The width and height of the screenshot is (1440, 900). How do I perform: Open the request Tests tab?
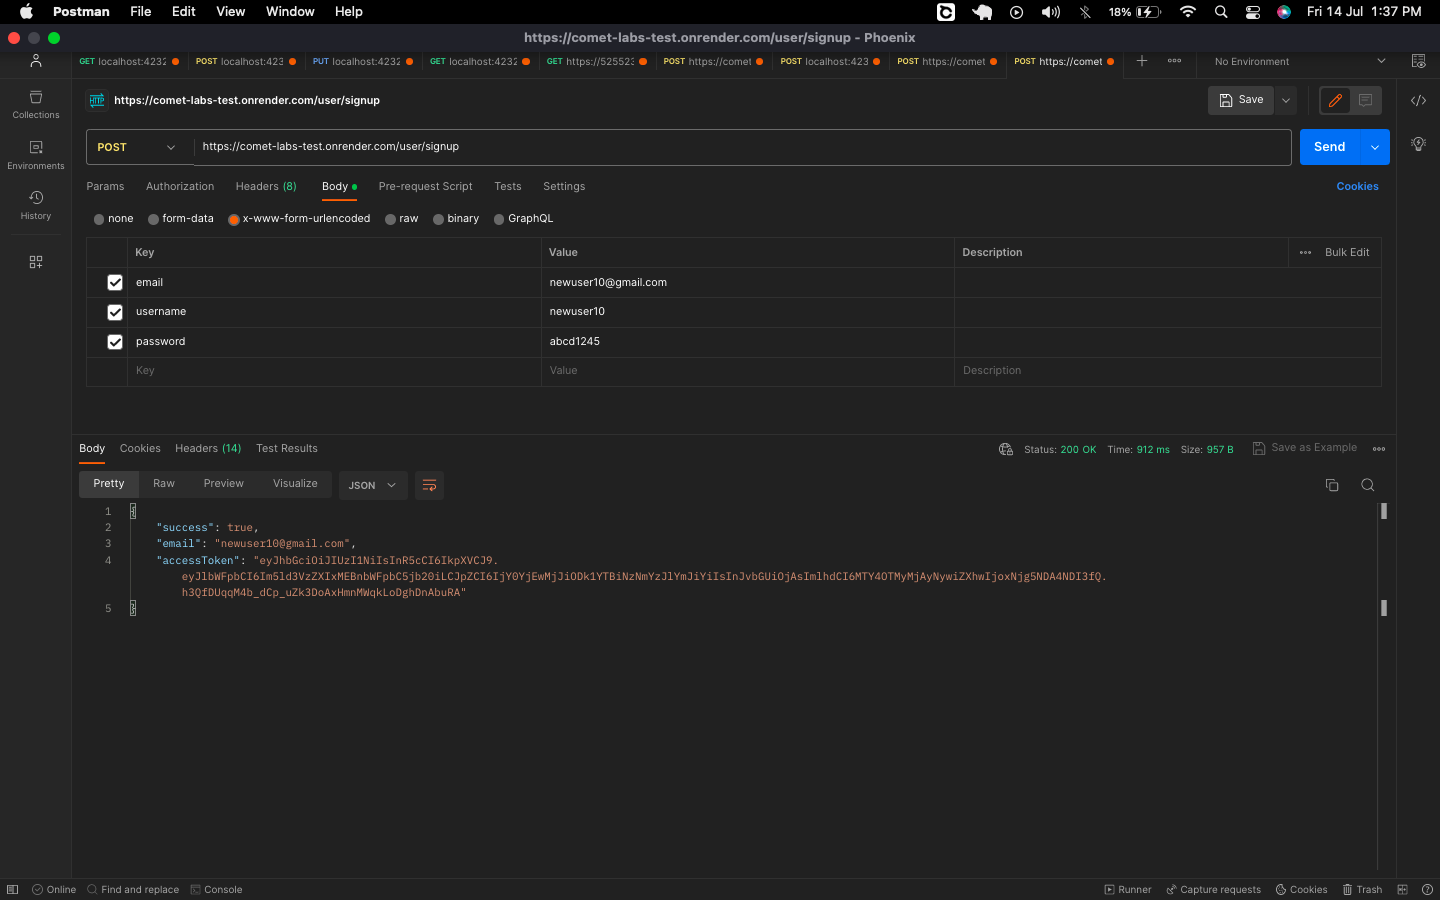tap(508, 187)
